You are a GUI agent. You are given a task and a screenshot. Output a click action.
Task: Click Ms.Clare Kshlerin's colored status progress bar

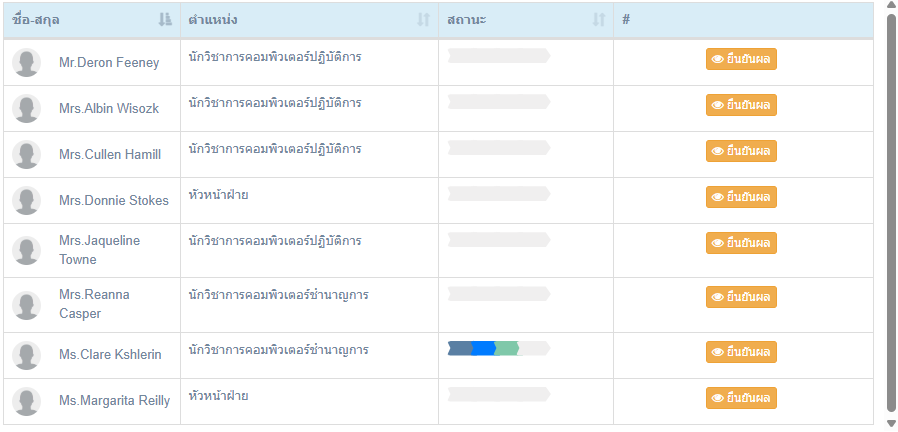499,348
